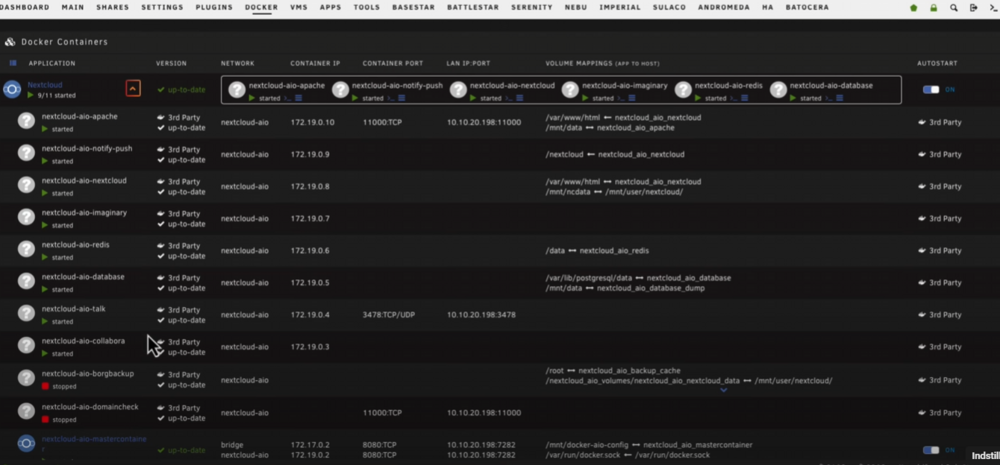Open nextcloud-aio-redis row container icon
The image size is (1000, 465).
[26, 249]
